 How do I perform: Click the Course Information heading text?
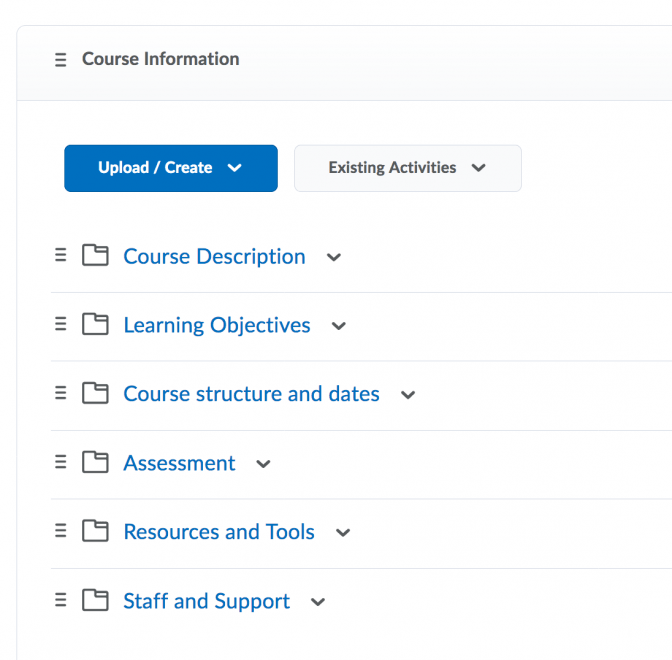160,59
